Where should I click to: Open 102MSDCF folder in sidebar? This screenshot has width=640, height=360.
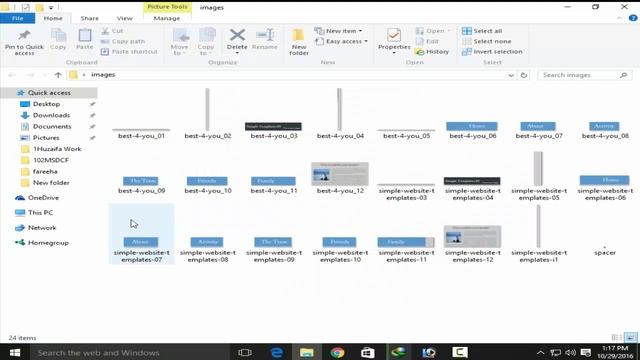point(51,160)
